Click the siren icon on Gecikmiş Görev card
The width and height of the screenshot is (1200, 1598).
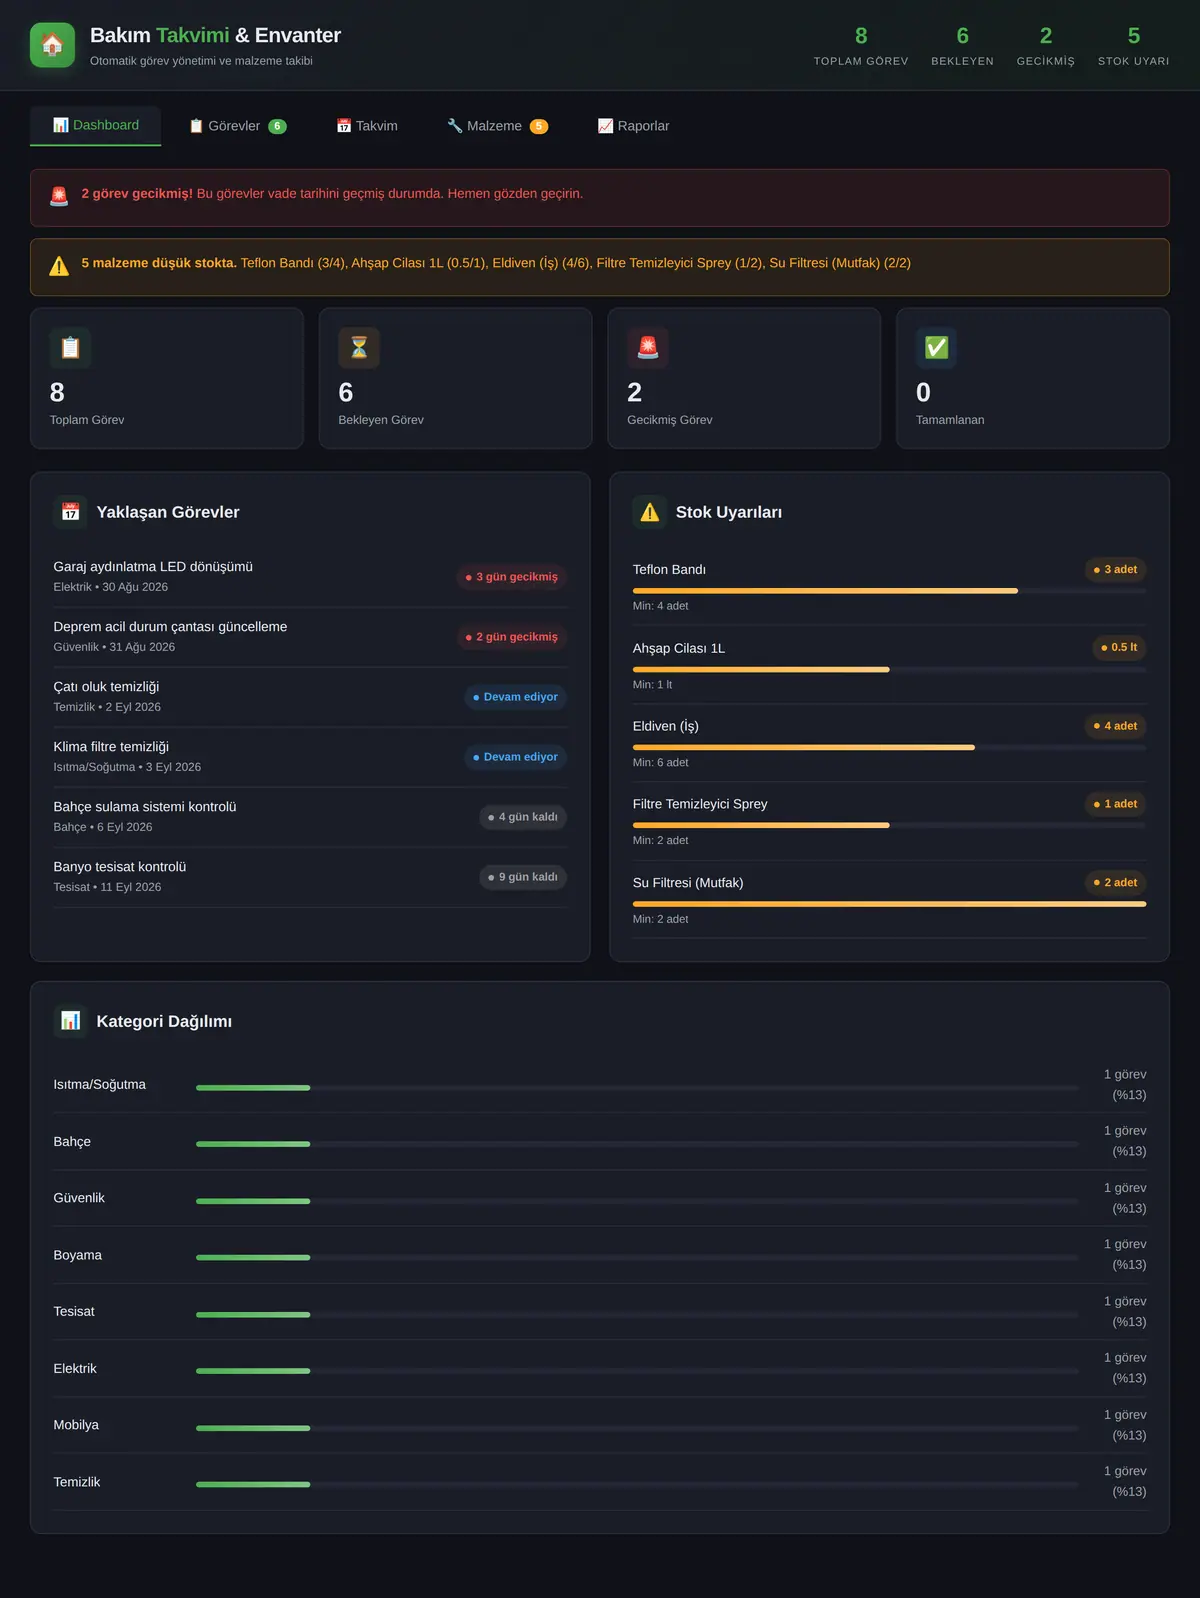648,347
